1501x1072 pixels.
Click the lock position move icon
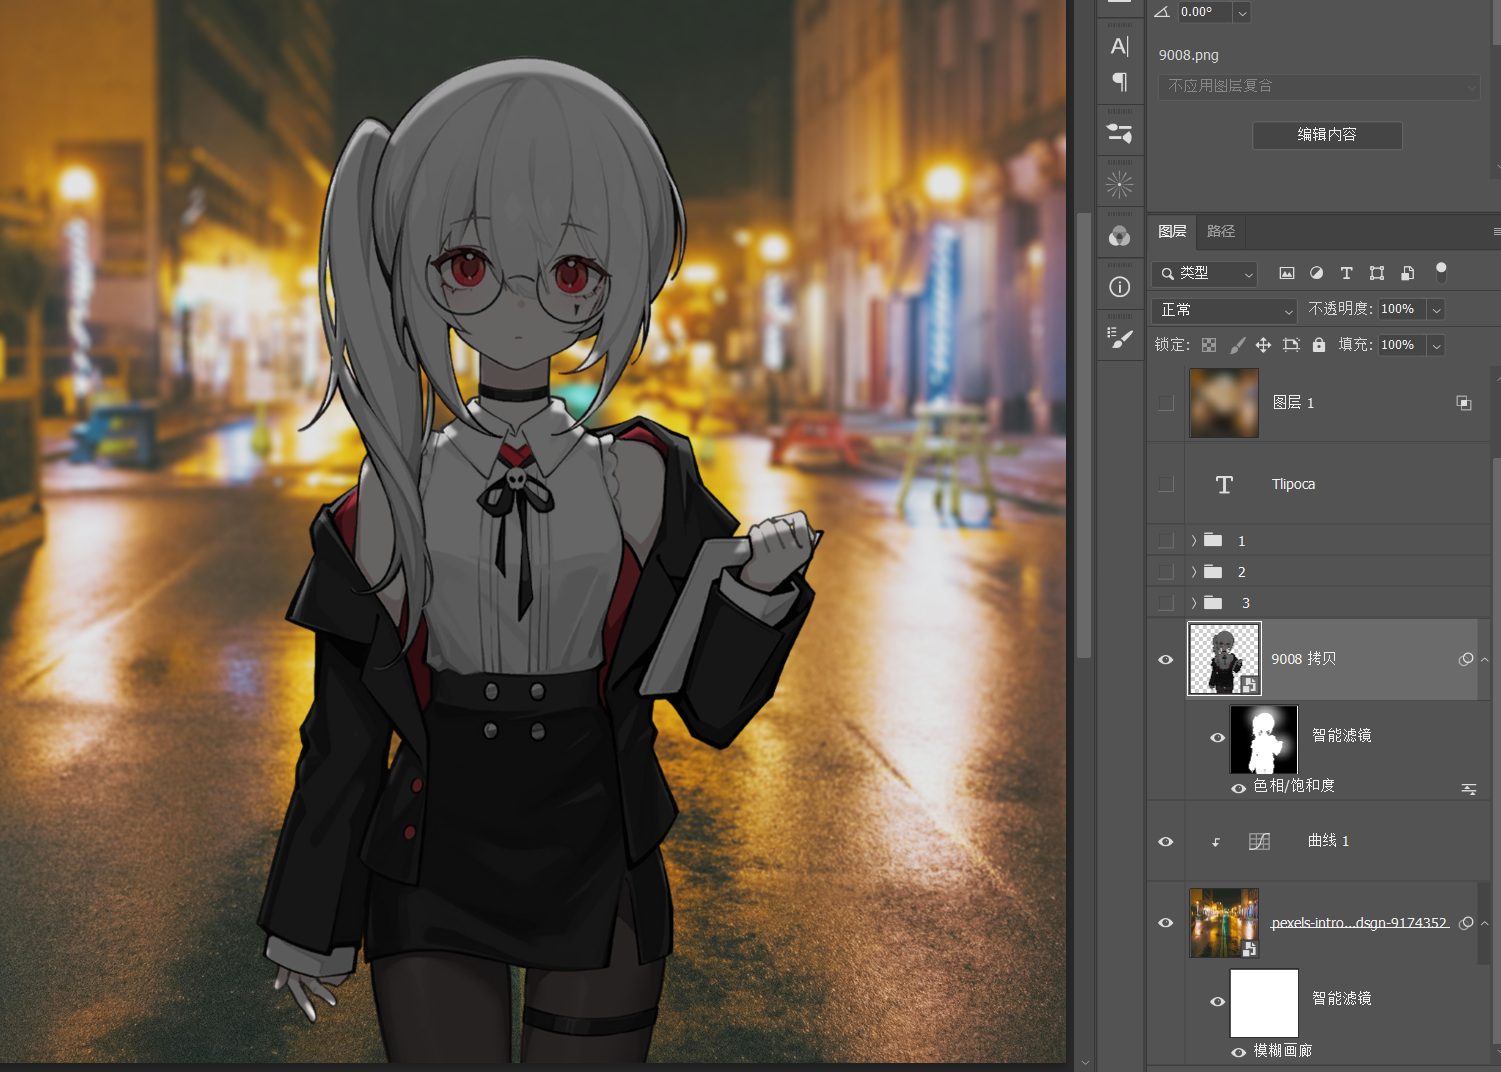click(1263, 345)
